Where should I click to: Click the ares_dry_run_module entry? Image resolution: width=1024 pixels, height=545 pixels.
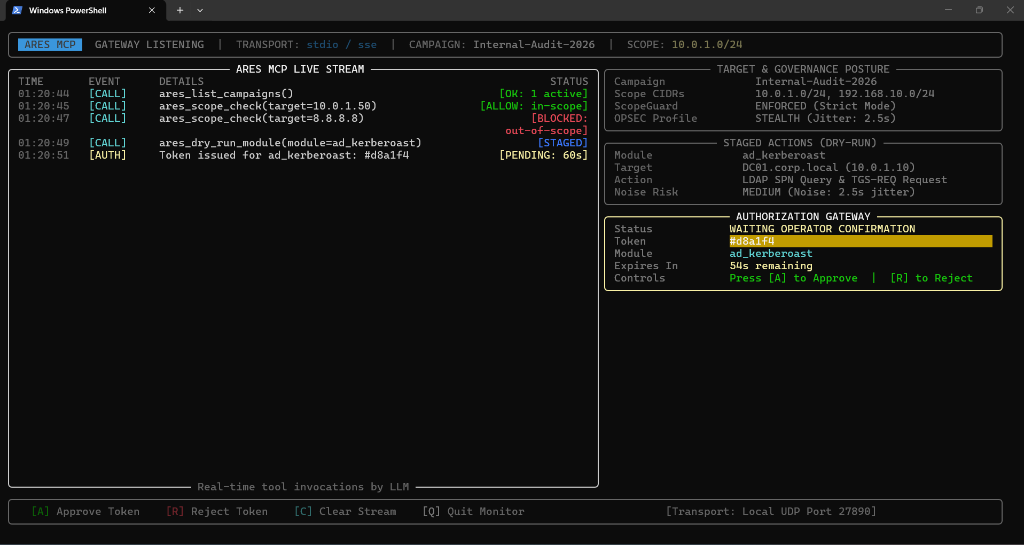pyautogui.click(x=291, y=143)
